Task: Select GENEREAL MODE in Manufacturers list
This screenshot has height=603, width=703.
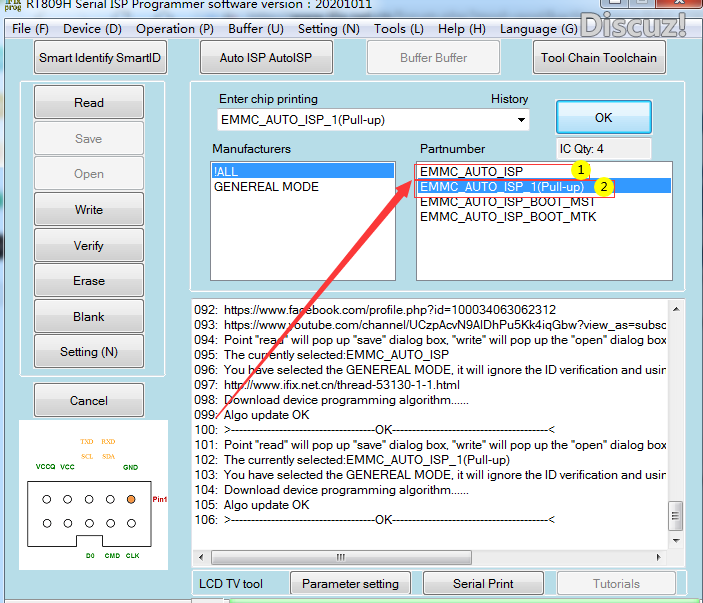Action: point(266,187)
